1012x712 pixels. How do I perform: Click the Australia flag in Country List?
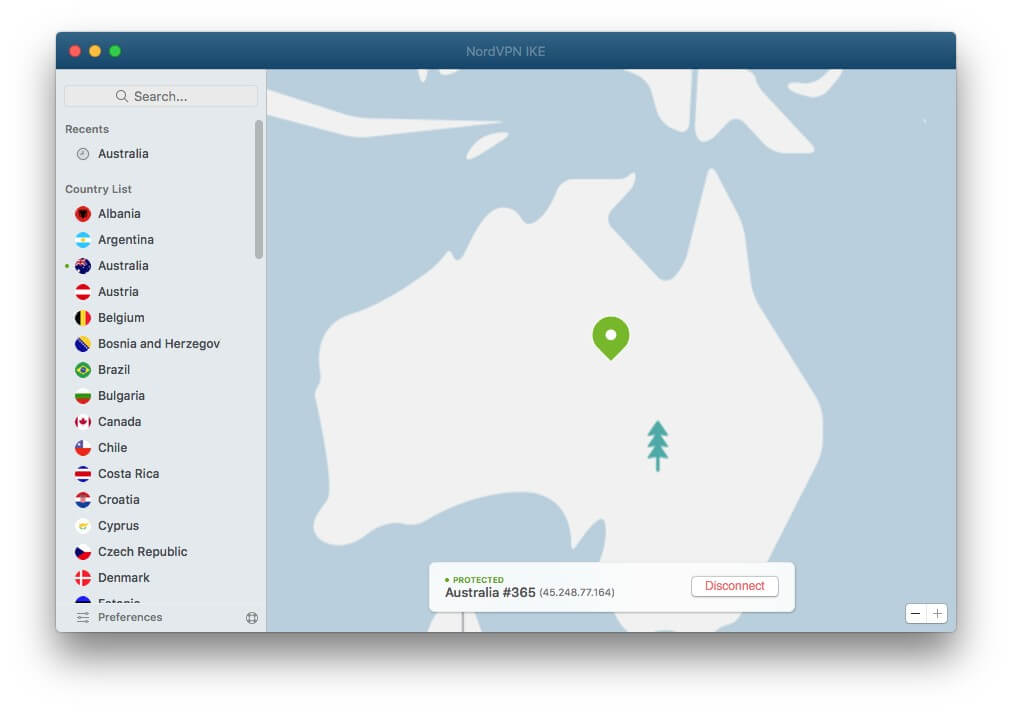click(83, 266)
